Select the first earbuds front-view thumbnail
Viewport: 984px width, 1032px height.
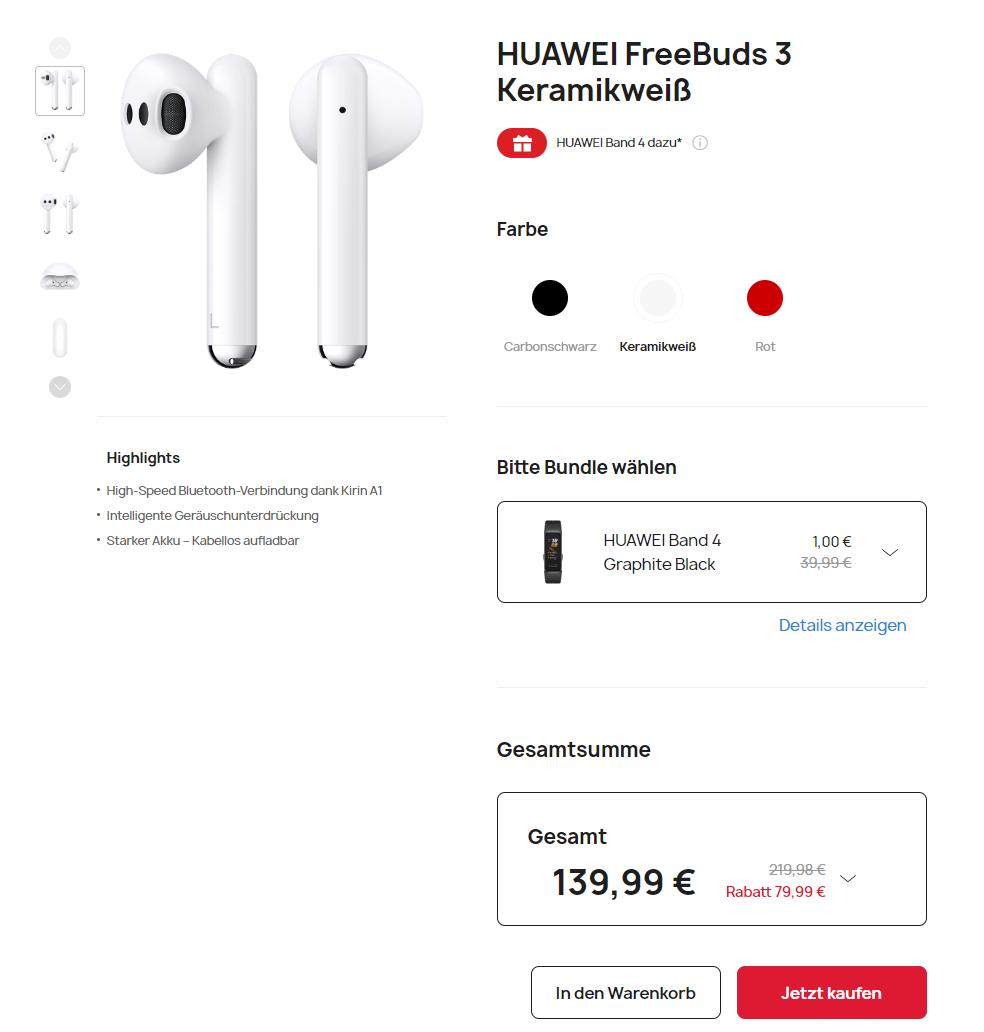click(60, 91)
